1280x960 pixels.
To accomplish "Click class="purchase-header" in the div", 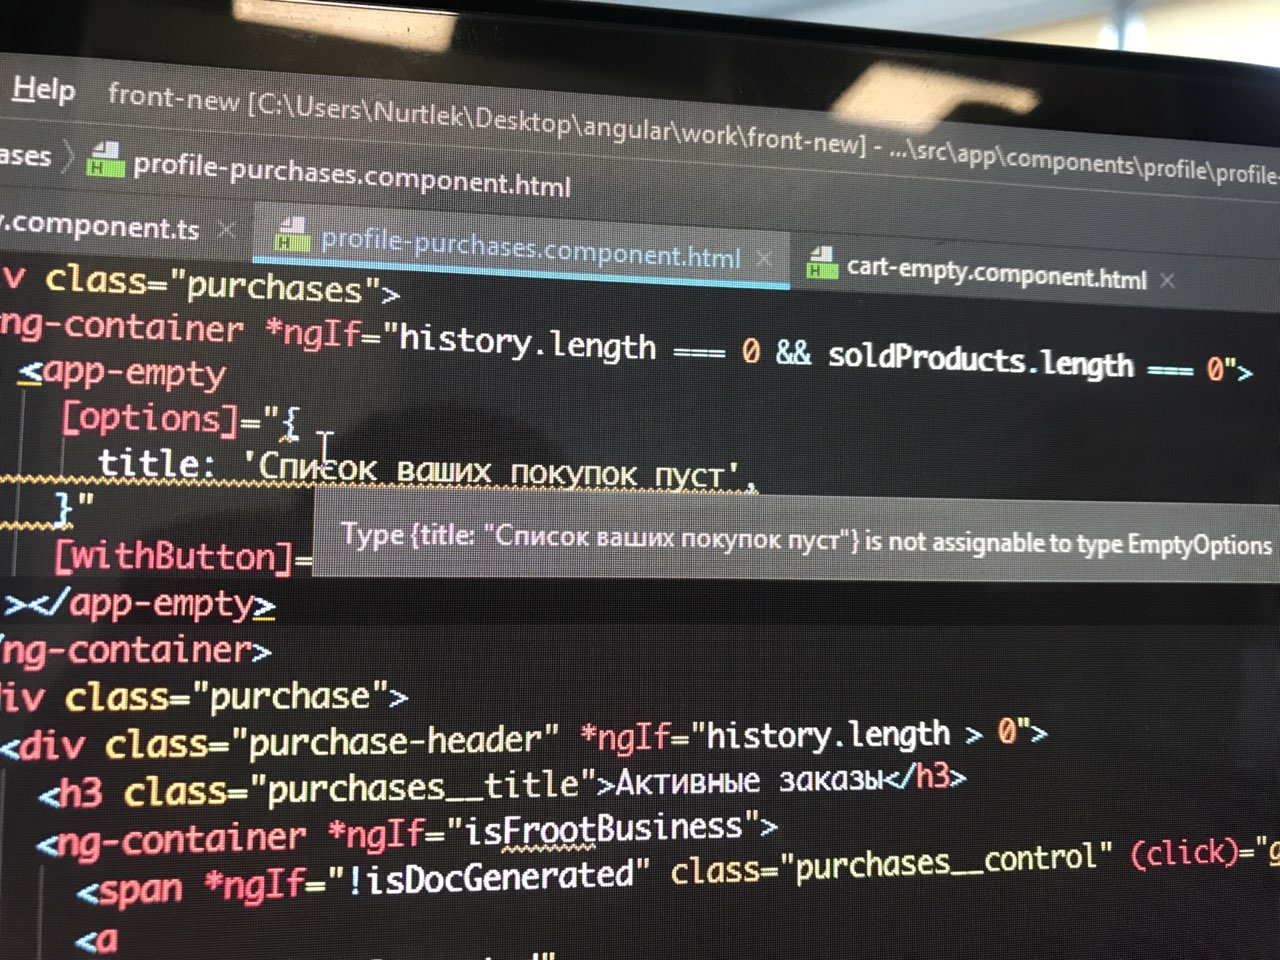I will (x=331, y=742).
